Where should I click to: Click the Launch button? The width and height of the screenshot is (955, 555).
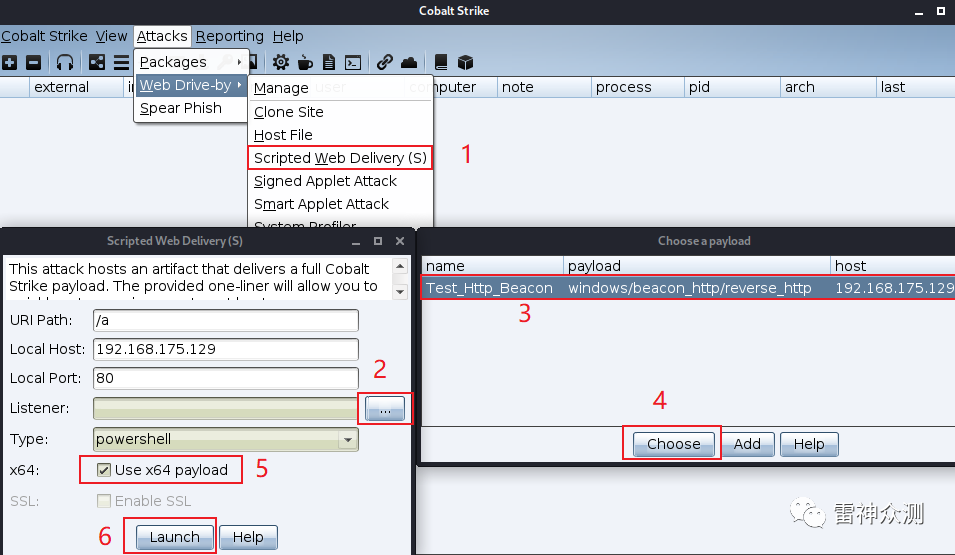tap(174, 537)
